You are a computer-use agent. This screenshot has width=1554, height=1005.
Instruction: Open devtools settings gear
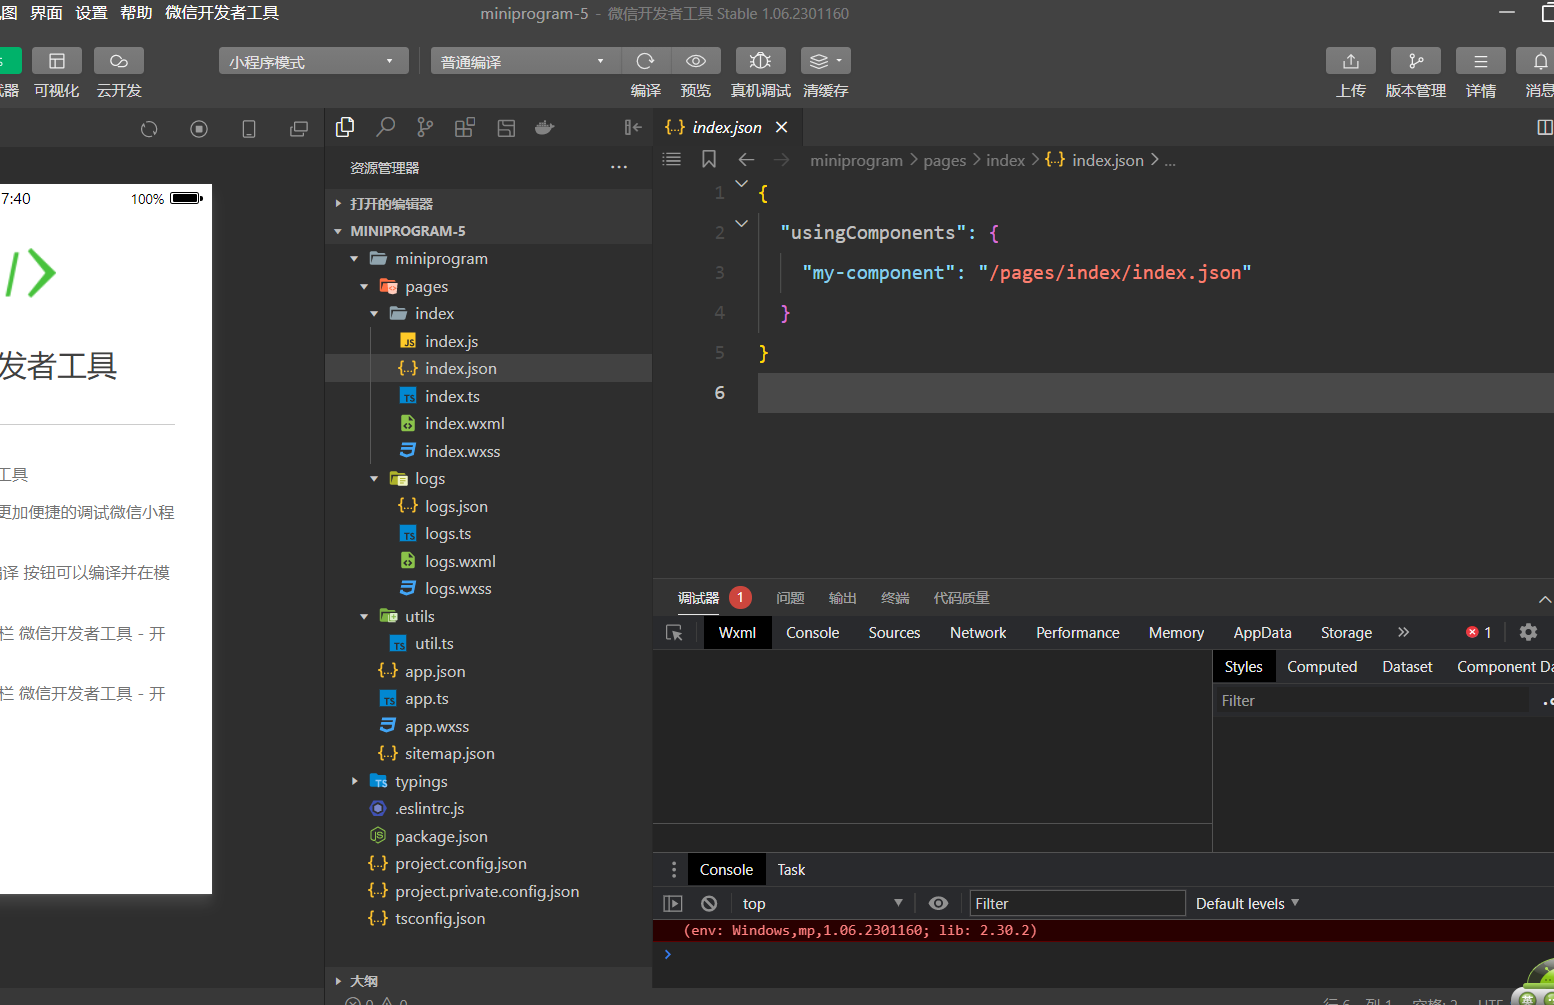[x=1528, y=632]
